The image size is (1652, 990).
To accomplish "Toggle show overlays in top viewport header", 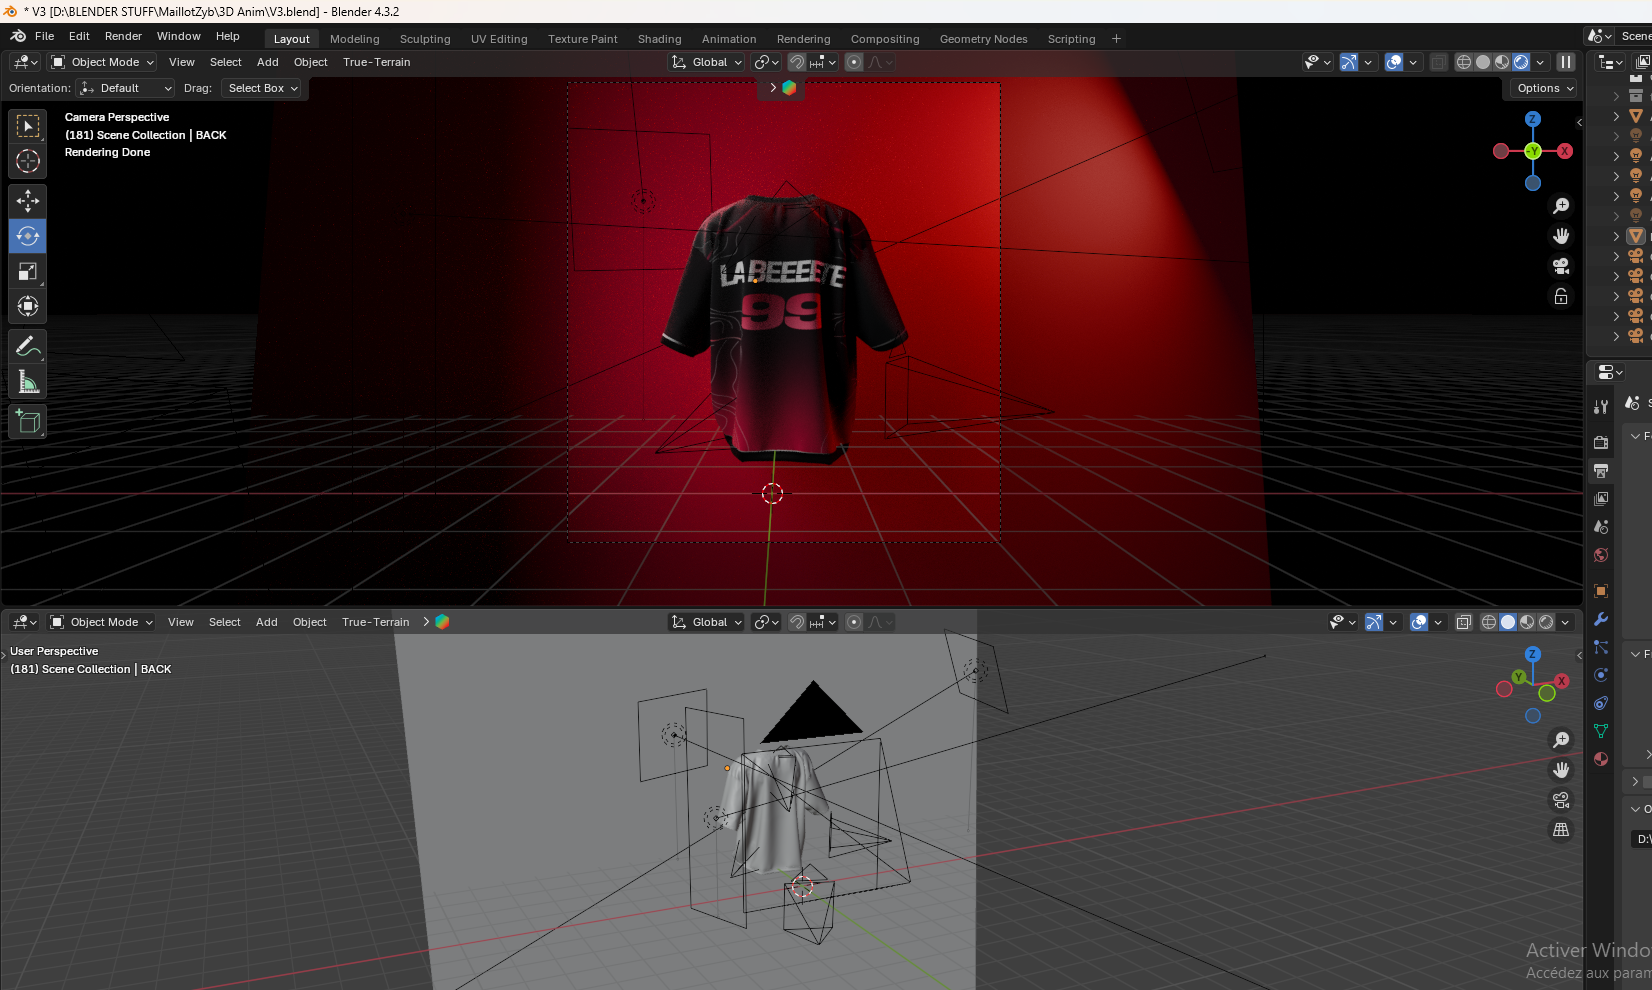I will (x=1393, y=62).
